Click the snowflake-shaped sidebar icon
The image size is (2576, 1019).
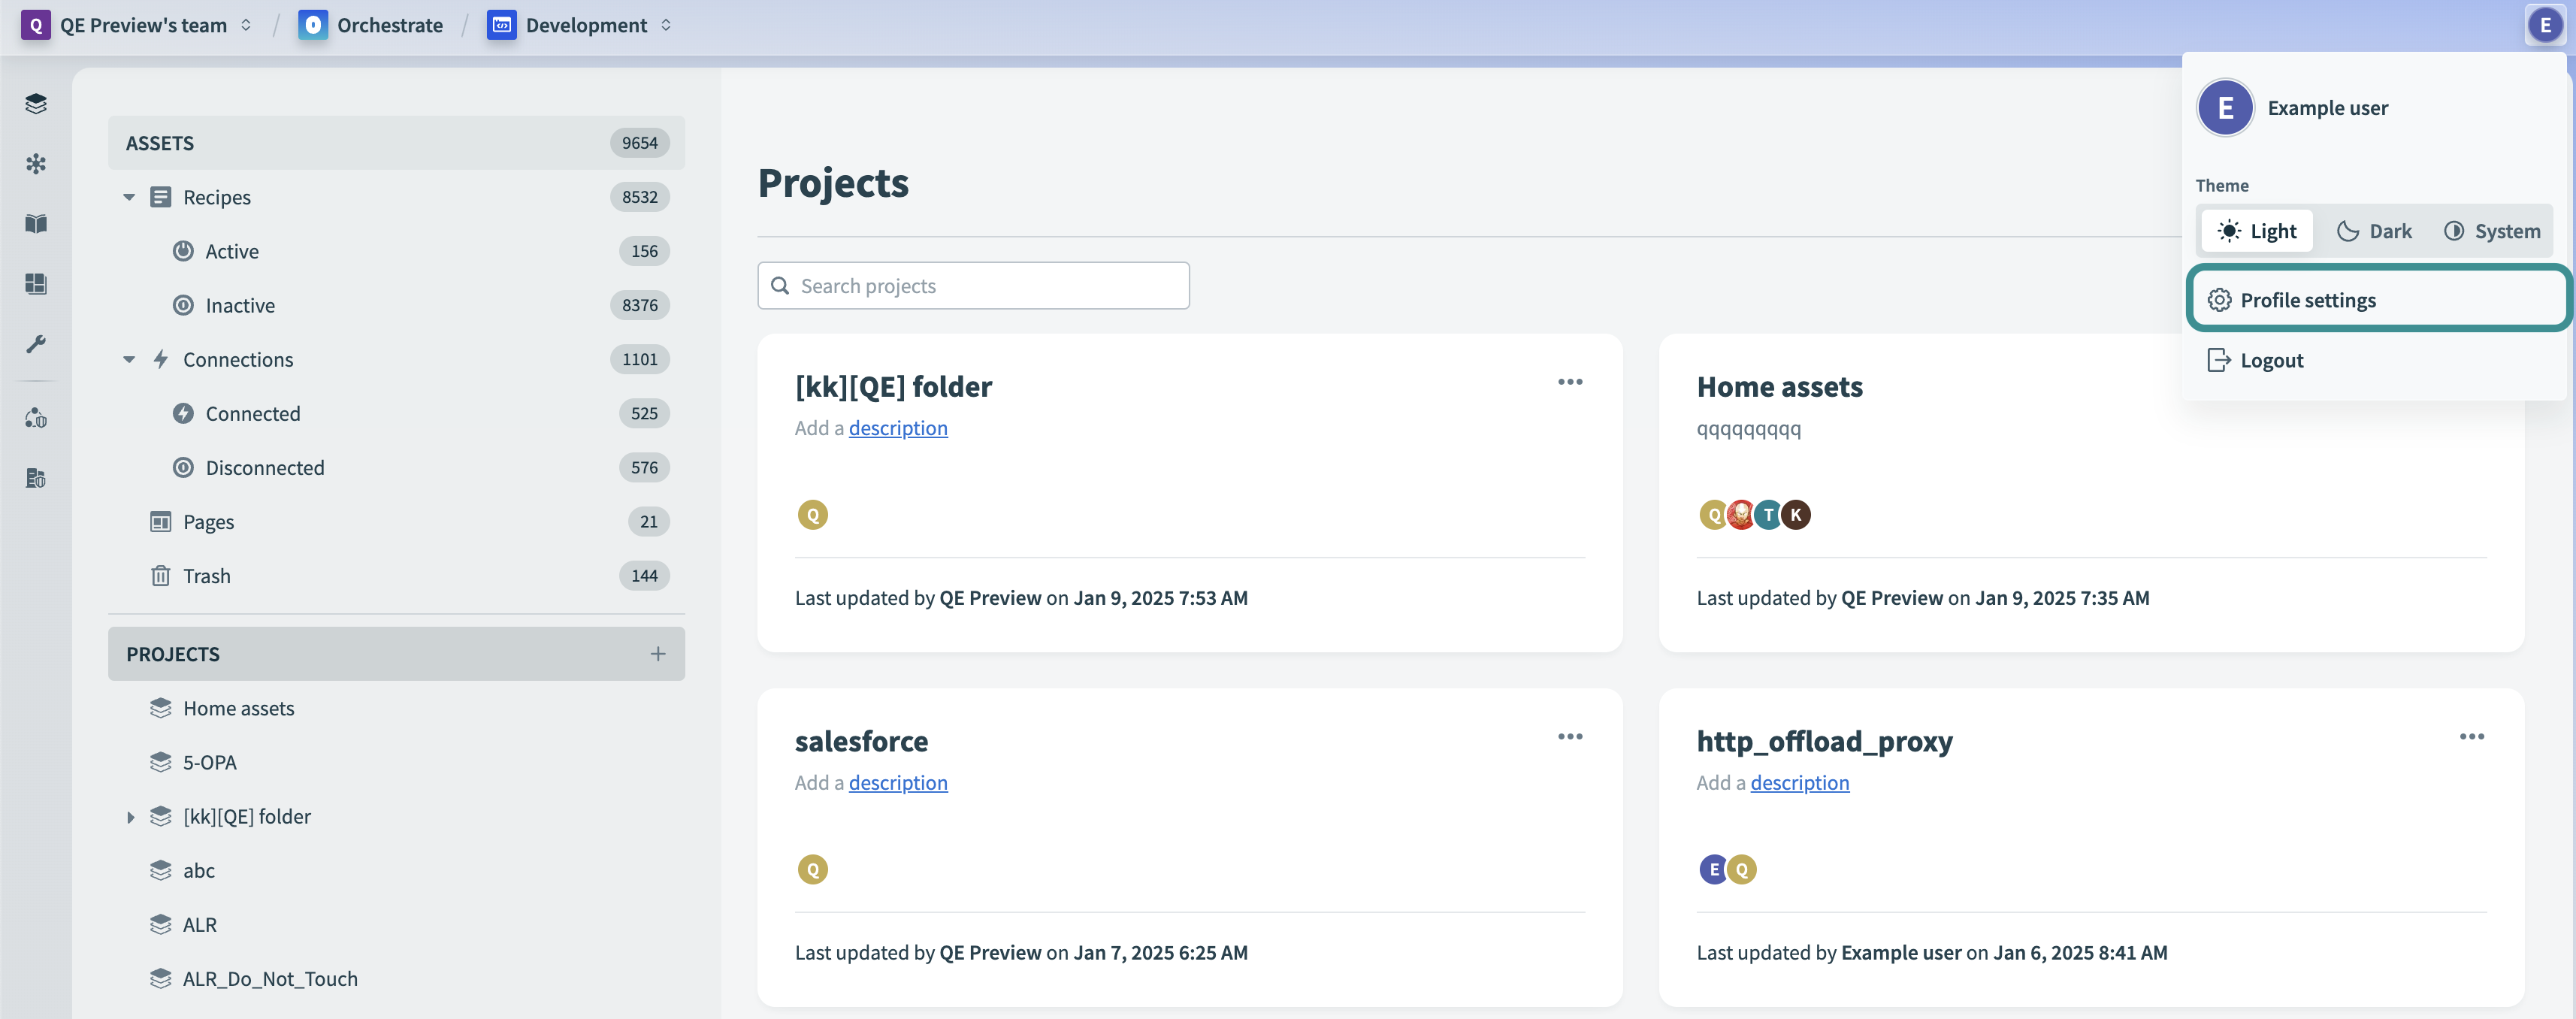click(x=36, y=164)
